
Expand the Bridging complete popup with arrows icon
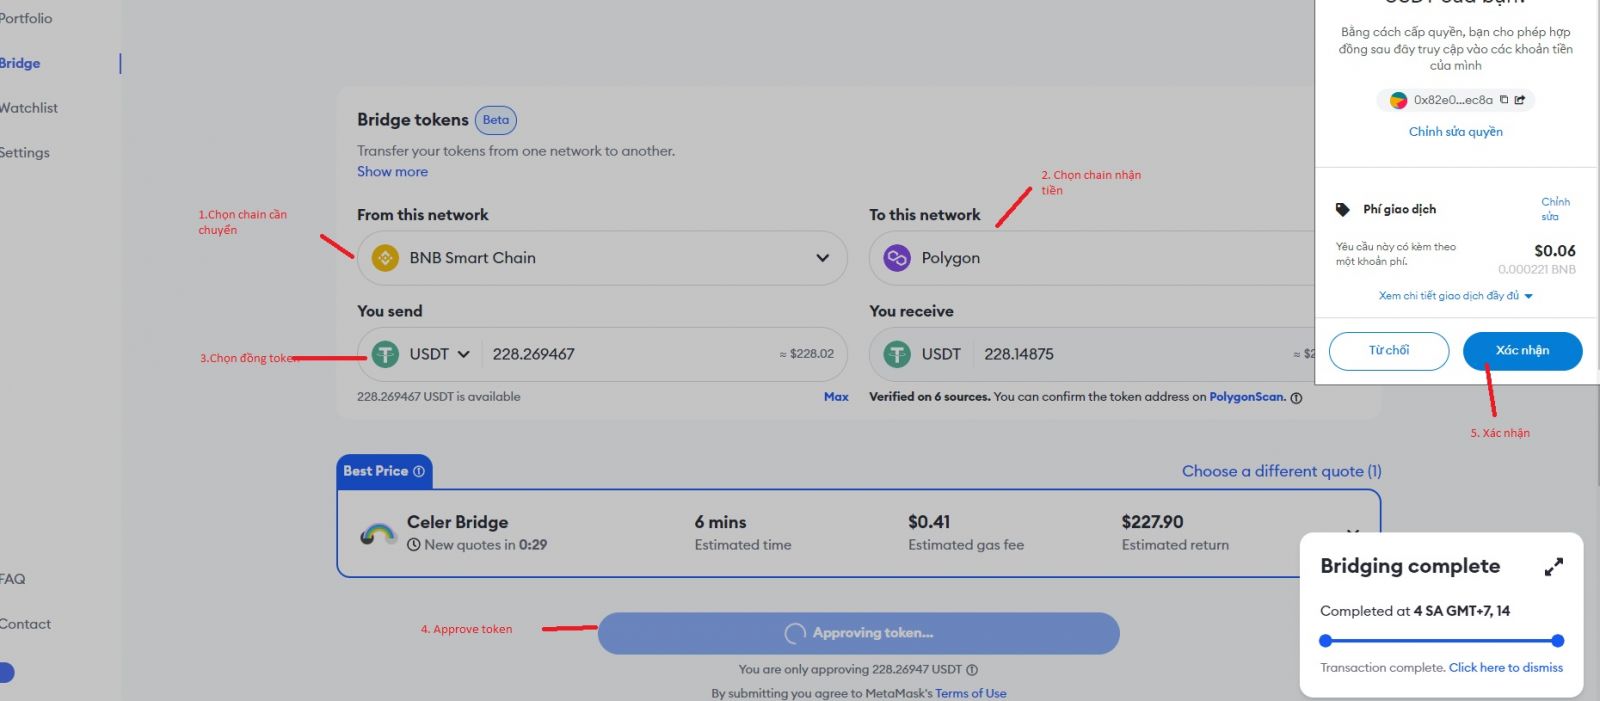pyautogui.click(x=1553, y=567)
